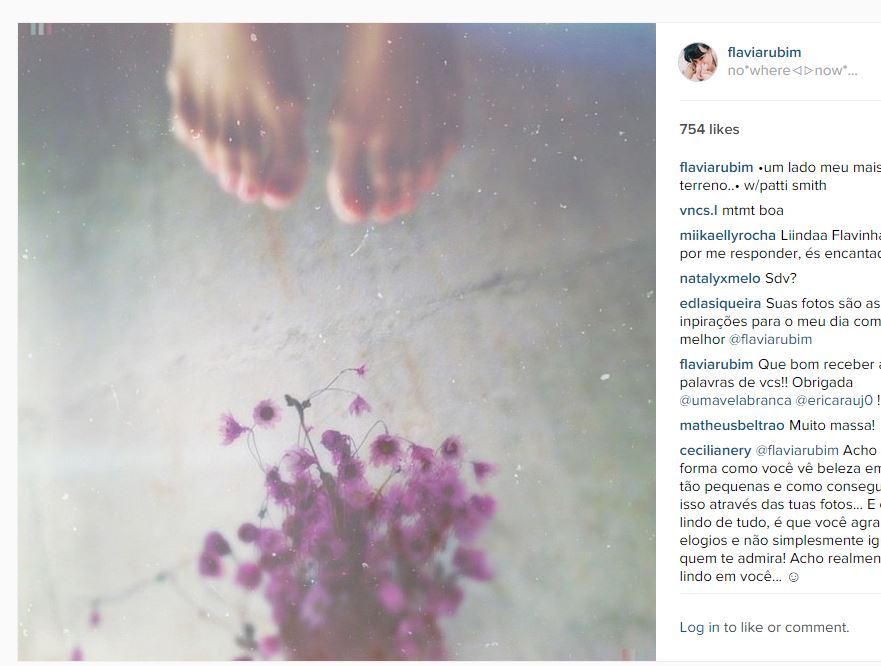Open flaviarubim's profile avatar picture

[x=698, y=61]
